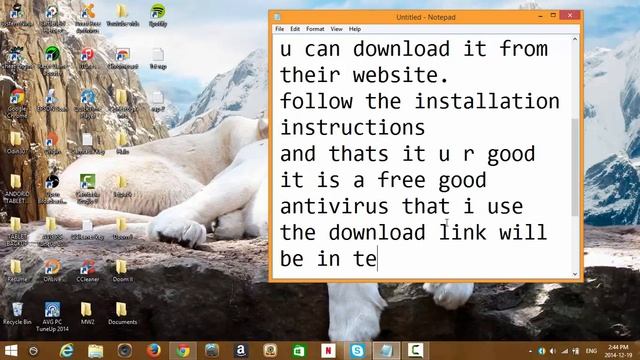Select the green gauge desktop shortcut

[52, 60]
